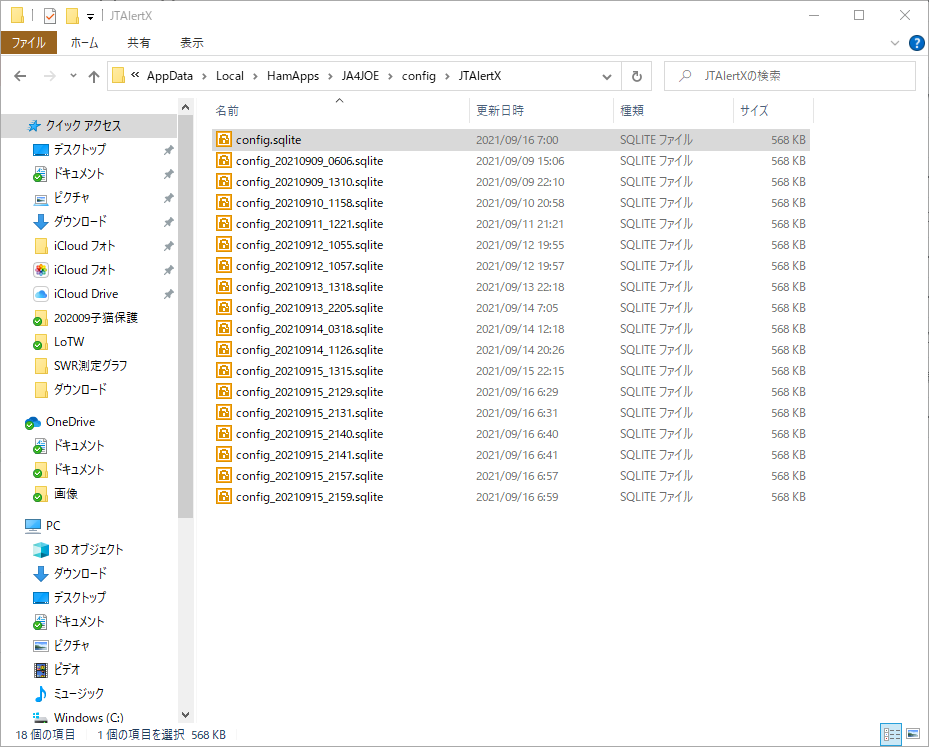Select PC in navigation pane
Viewport: 929px width, 747px height.
(x=53, y=525)
